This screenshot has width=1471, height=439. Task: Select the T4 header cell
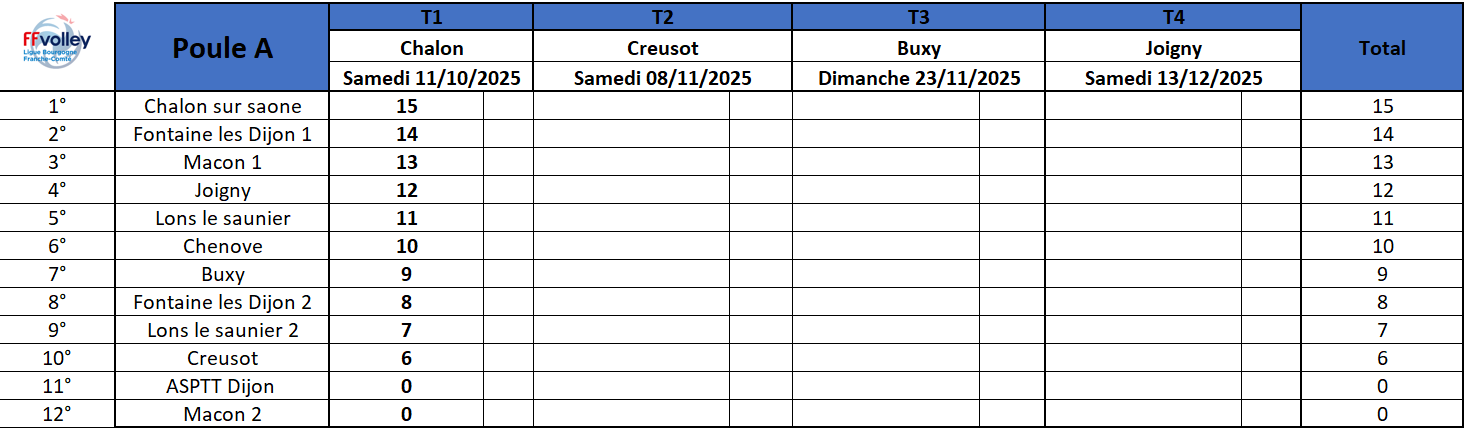1173,17
